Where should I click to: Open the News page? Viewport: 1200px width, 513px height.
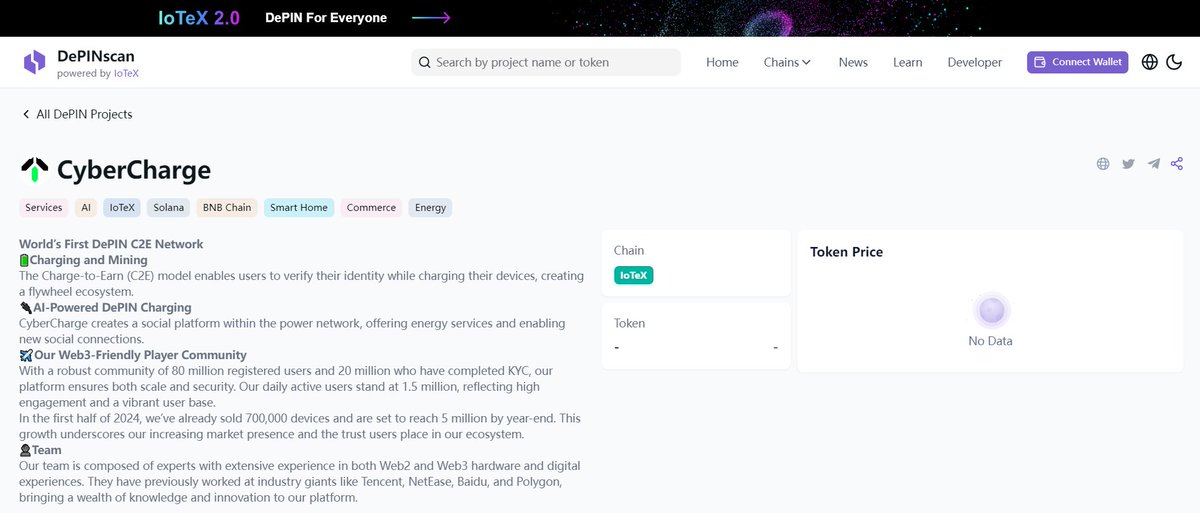[853, 62]
